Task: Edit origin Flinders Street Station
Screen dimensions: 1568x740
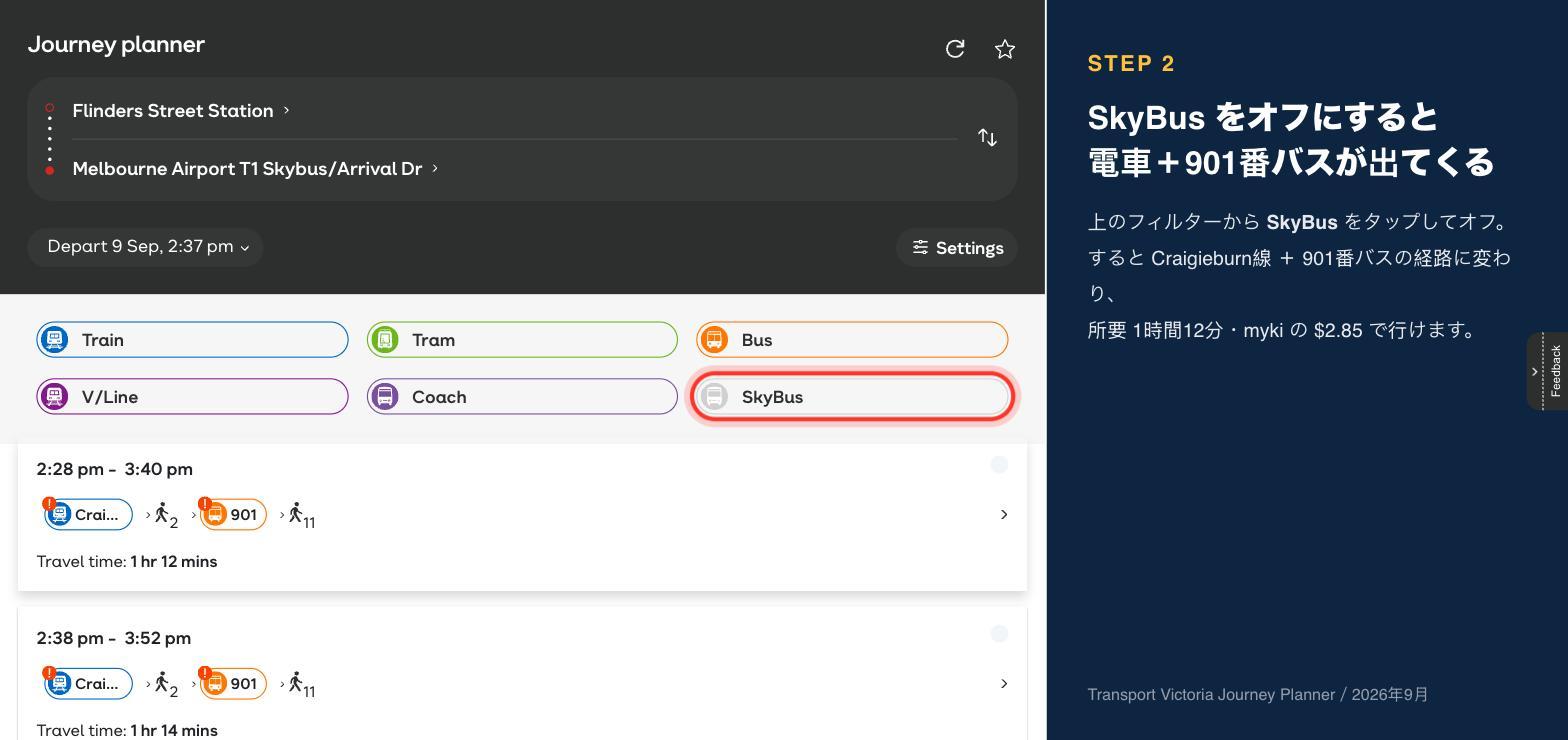Action: click(181, 111)
